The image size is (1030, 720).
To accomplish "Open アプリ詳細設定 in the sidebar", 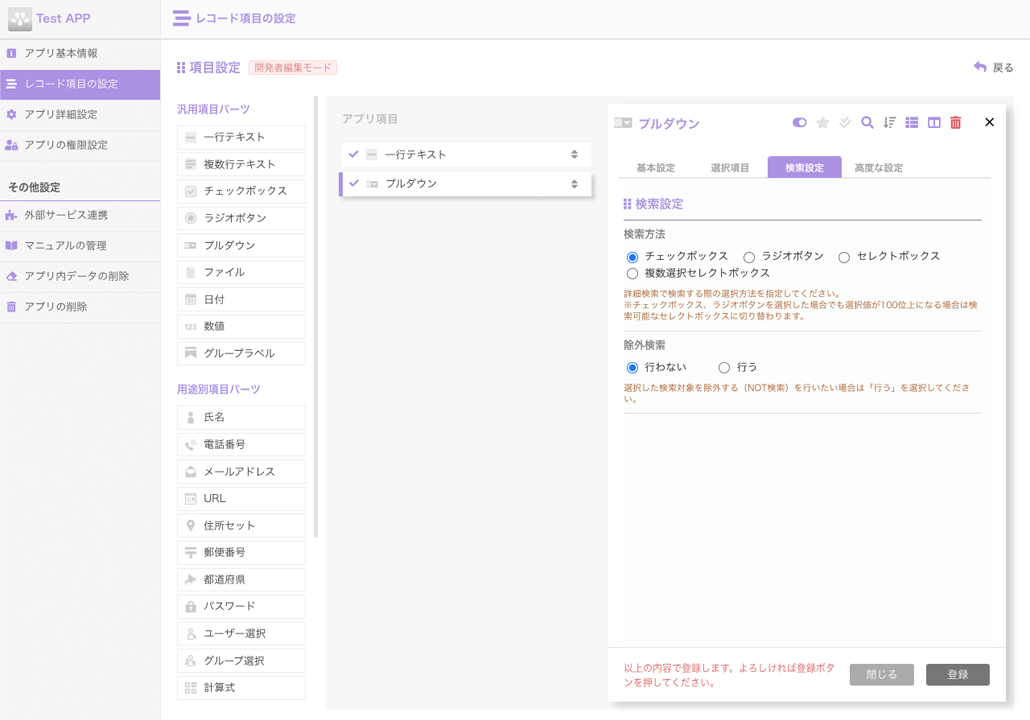I will [x=80, y=114].
